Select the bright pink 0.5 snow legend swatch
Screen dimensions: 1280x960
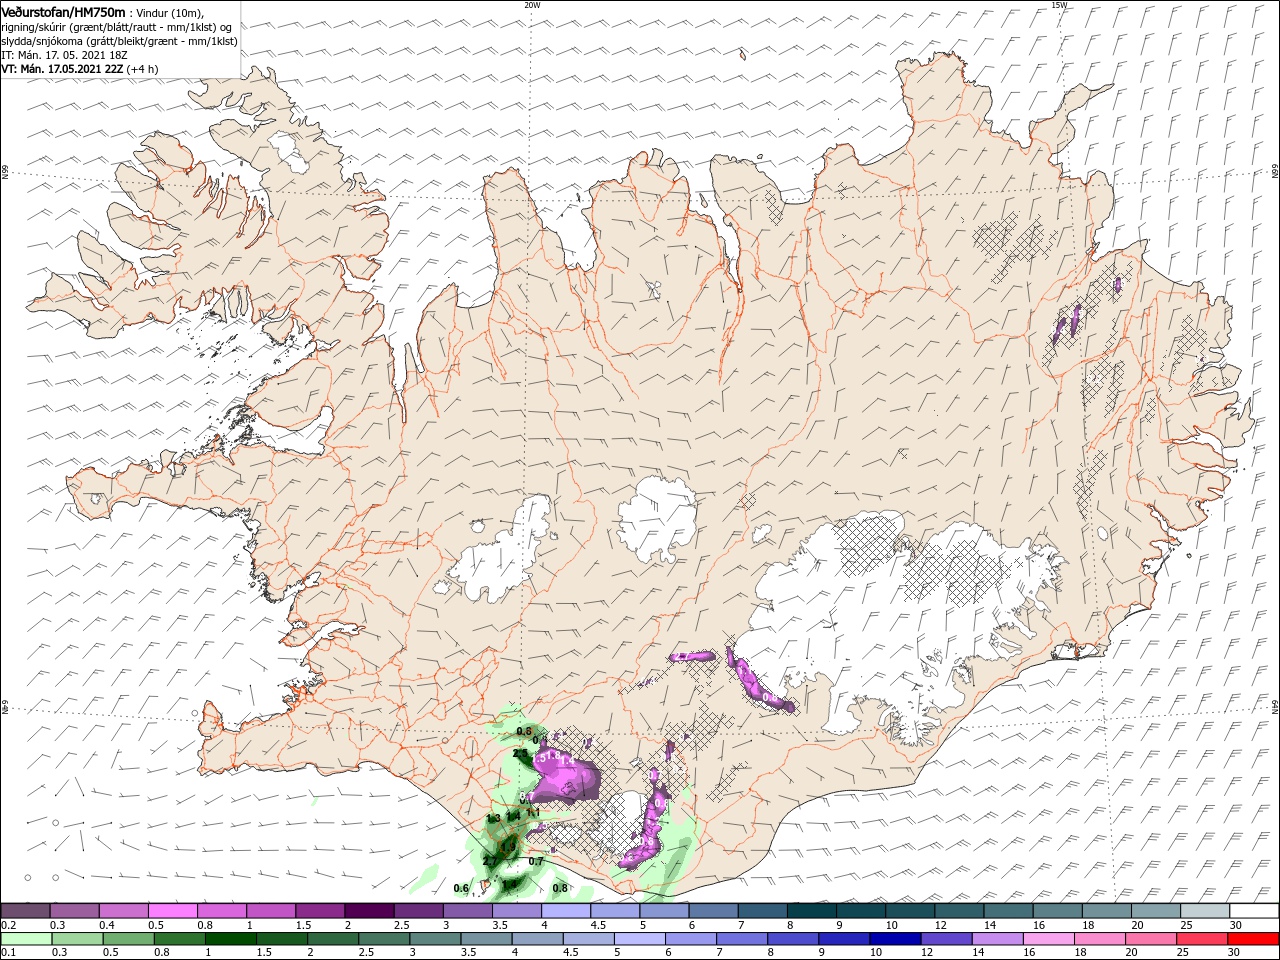click(x=172, y=910)
